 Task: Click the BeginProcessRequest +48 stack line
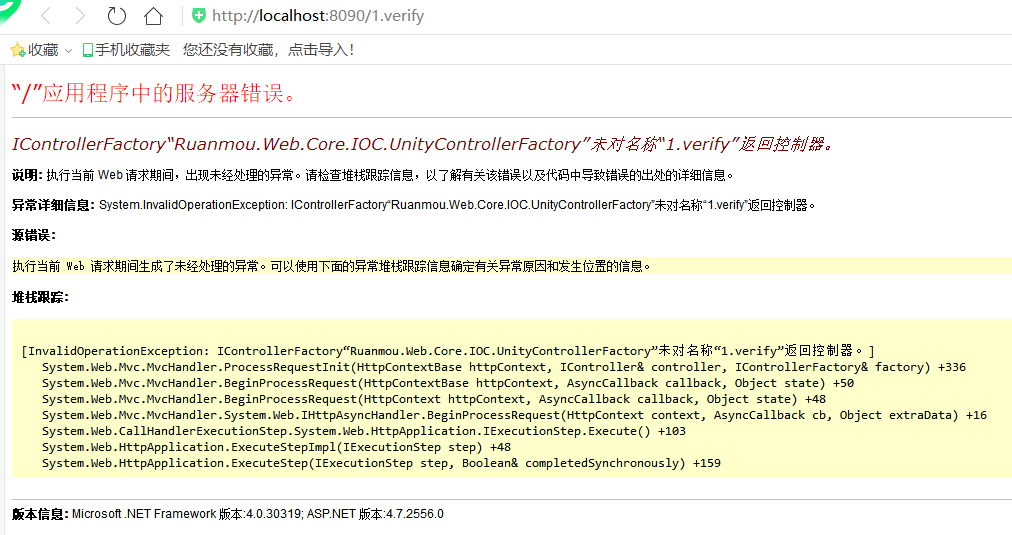coord(434,399)
